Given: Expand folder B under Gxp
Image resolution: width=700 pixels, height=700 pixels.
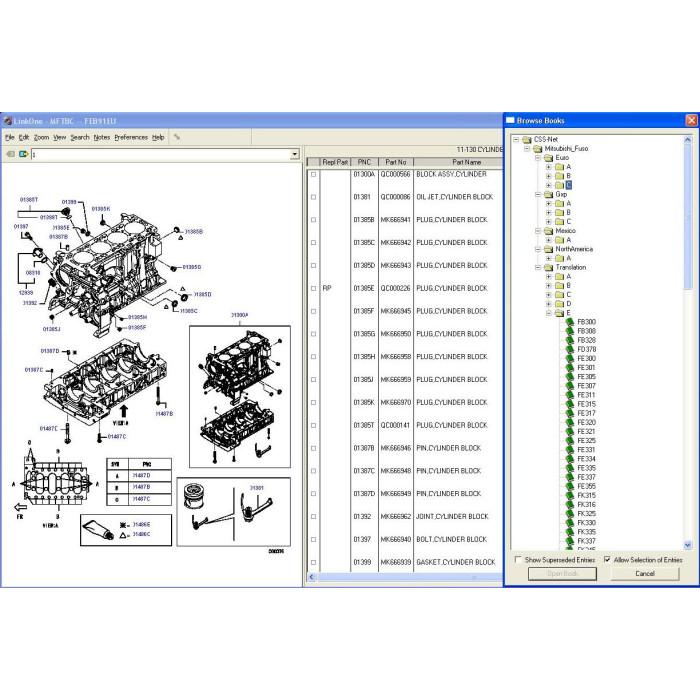Looking at the screenshot, I should (549, 212).
